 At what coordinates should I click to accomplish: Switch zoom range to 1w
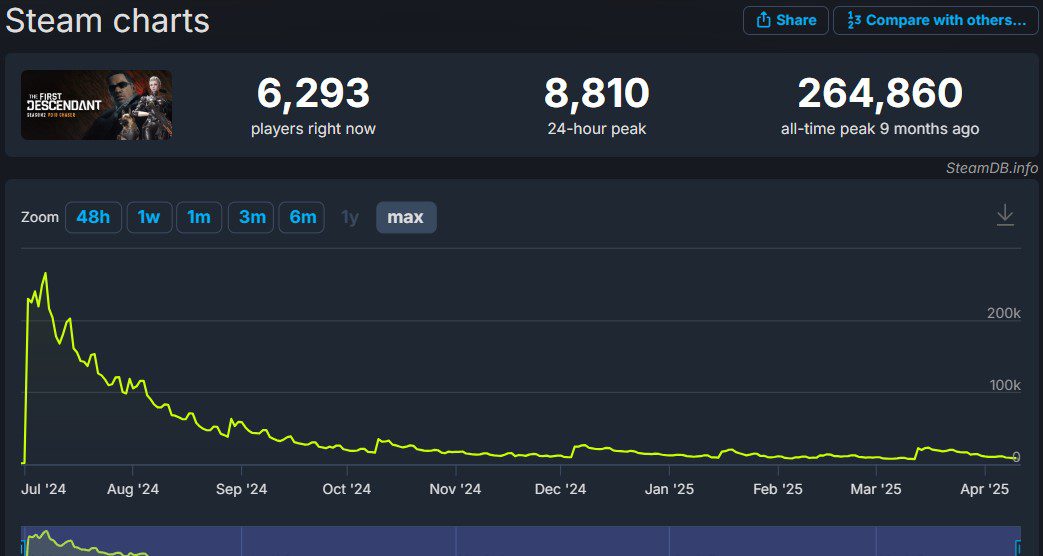(x=149, y=217)
